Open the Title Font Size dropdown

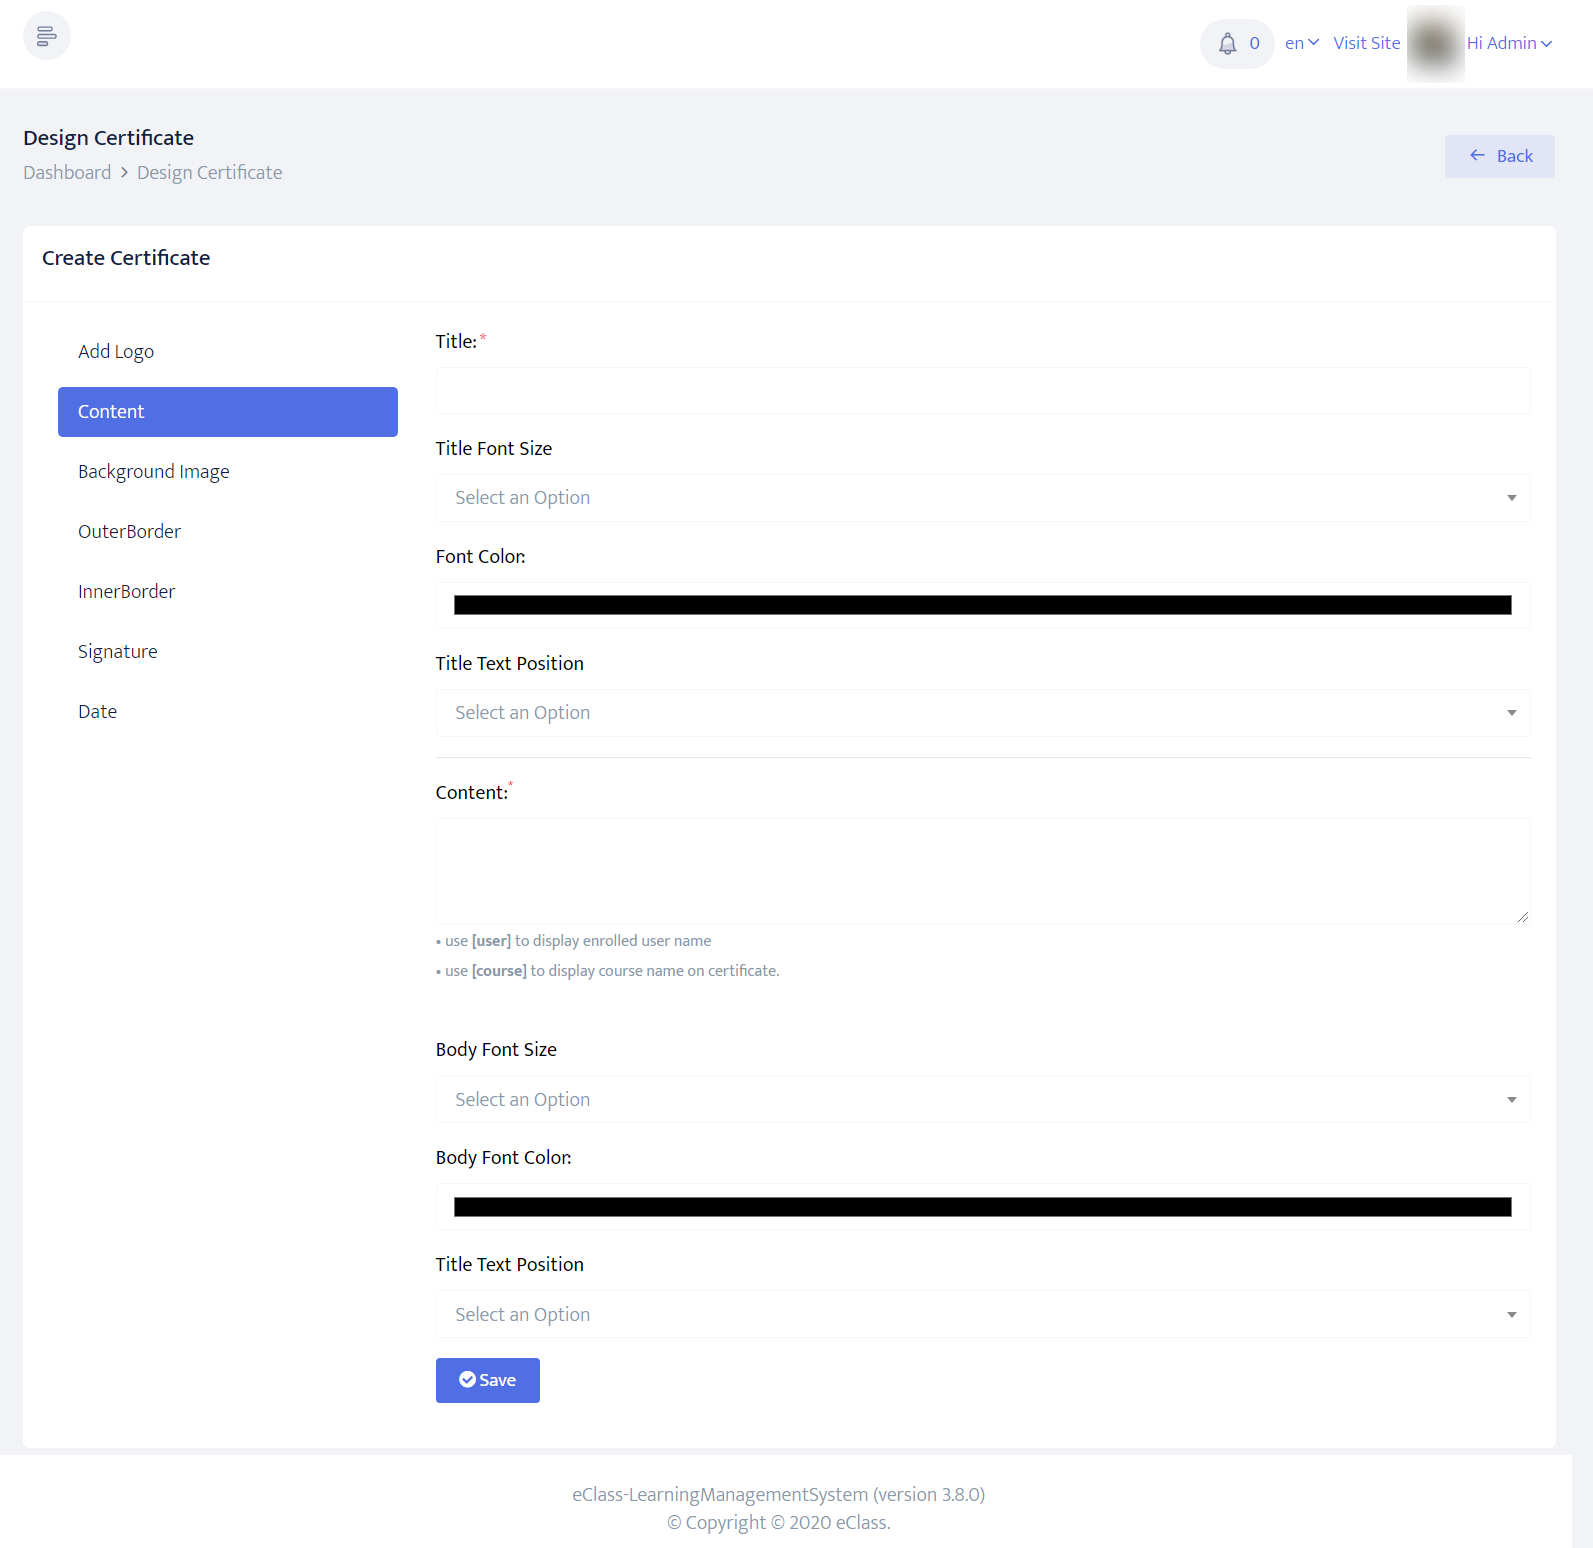pos(982,498)
